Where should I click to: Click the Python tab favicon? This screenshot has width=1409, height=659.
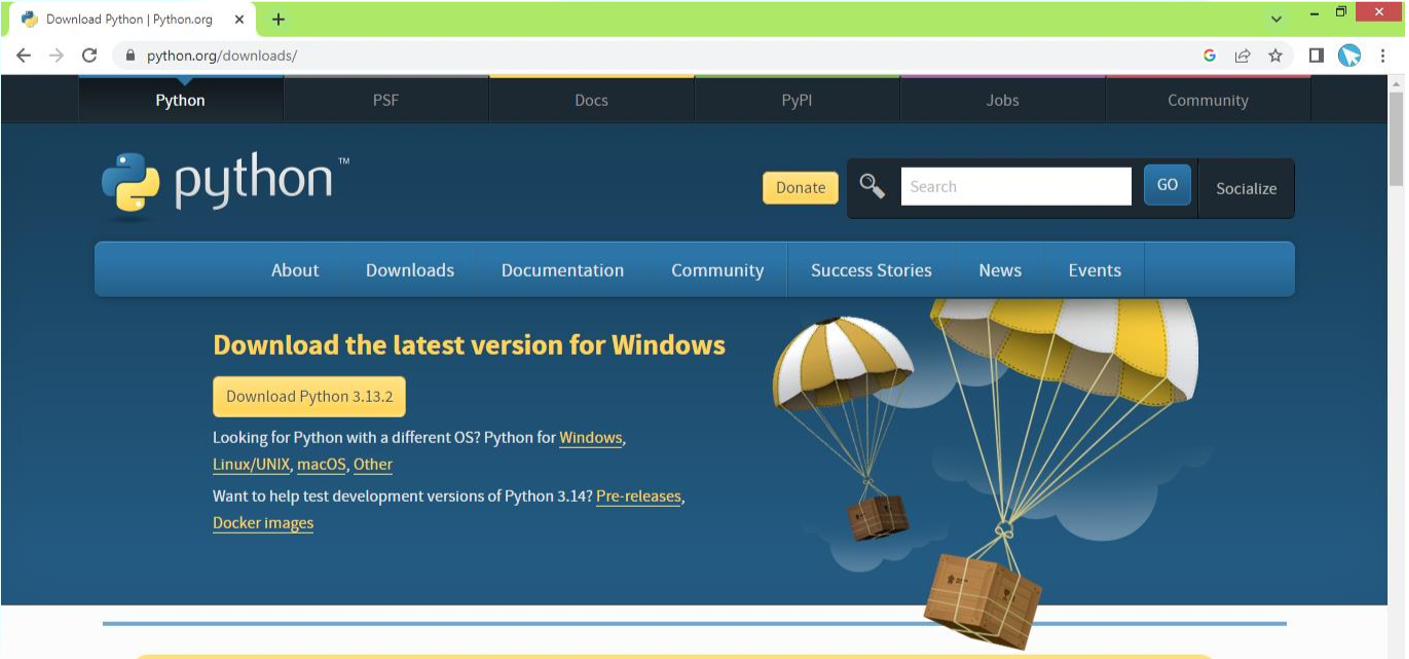29,19
